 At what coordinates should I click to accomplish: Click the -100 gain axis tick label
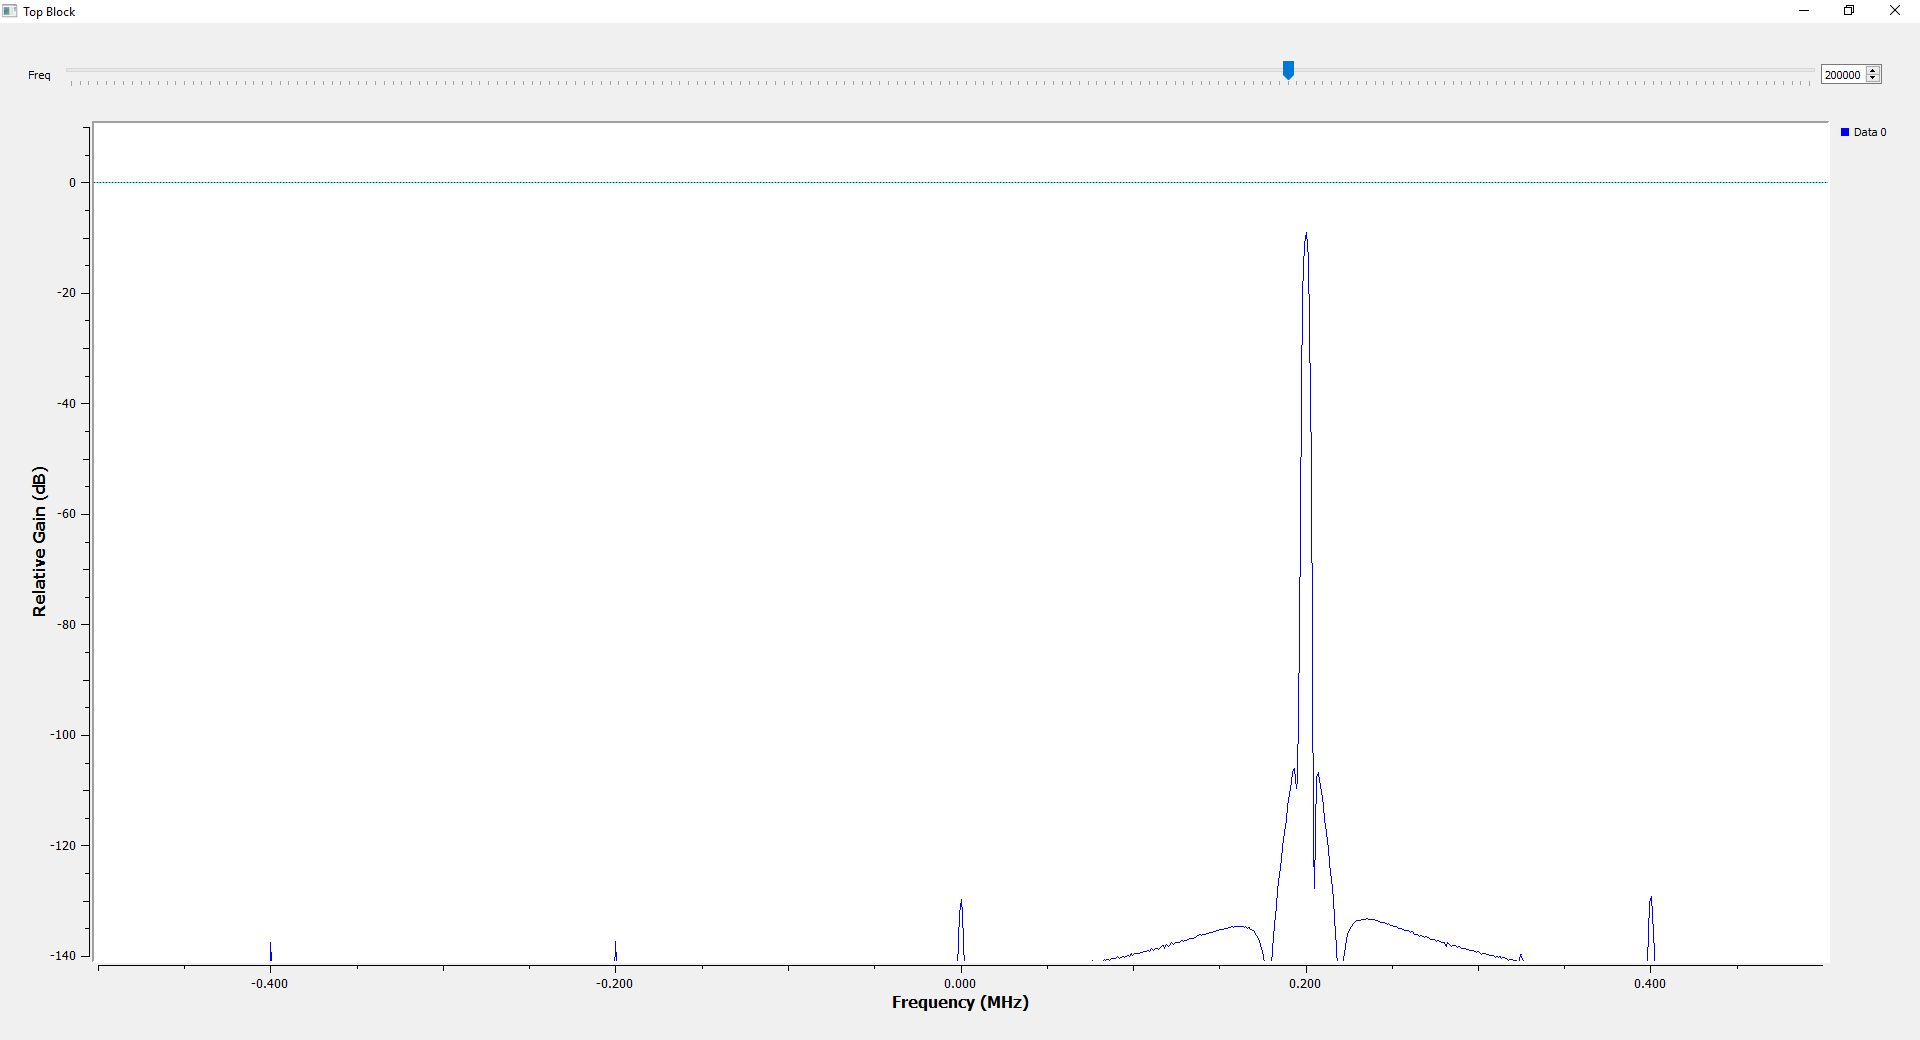(63, 735)
